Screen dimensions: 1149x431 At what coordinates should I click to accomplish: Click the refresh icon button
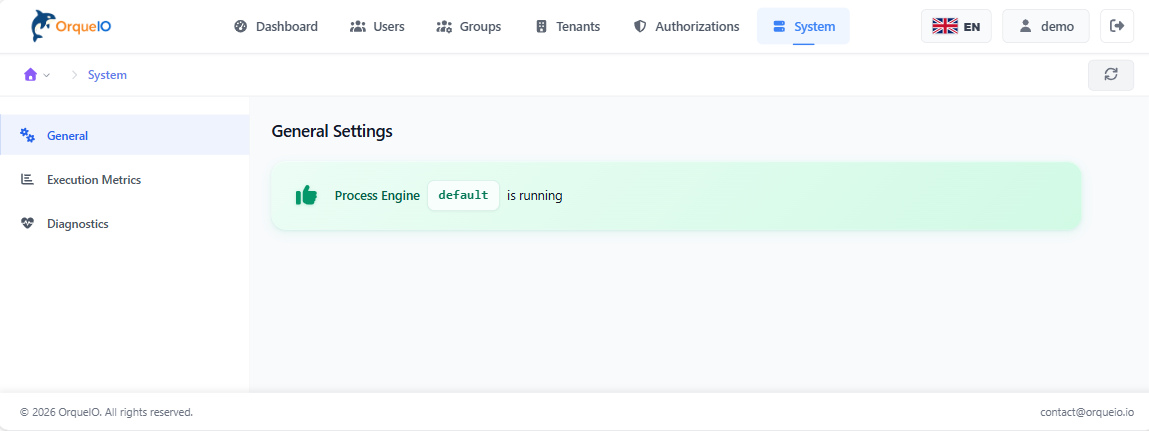point(1110,75)
